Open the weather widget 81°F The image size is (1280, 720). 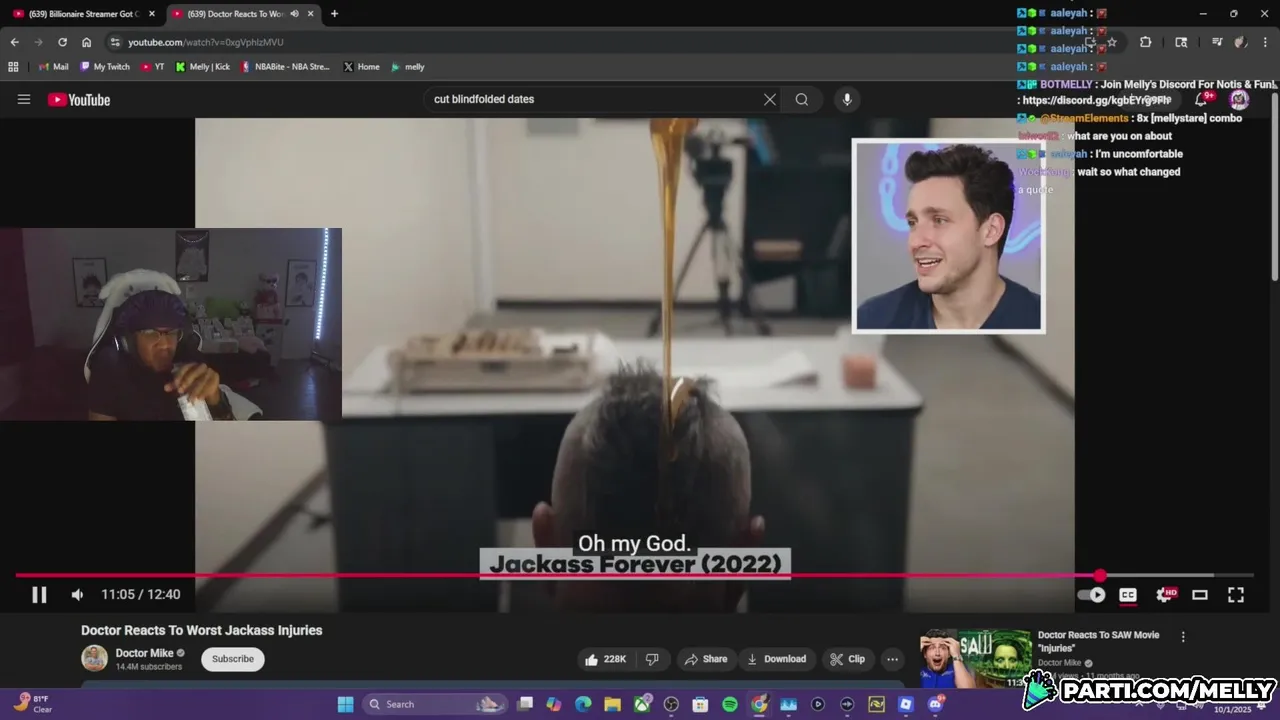point(31,704)
